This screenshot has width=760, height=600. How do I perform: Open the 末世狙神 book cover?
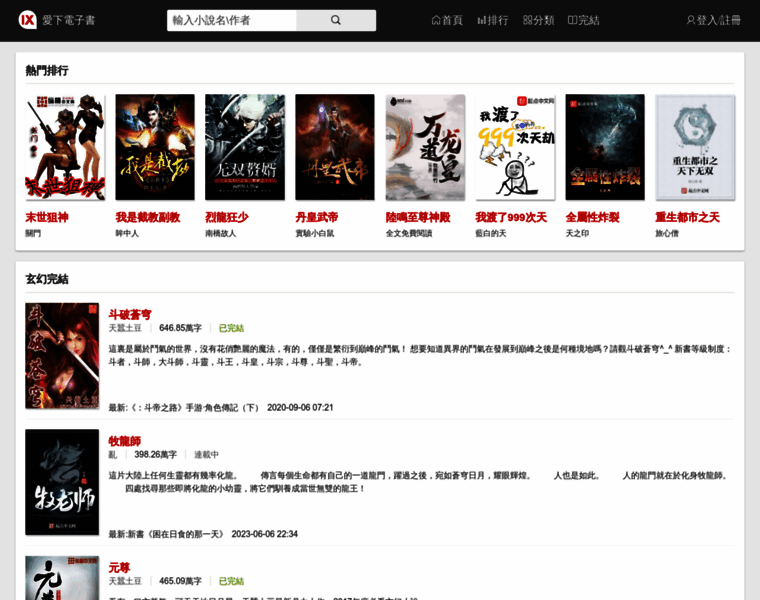tap(65, 147)
